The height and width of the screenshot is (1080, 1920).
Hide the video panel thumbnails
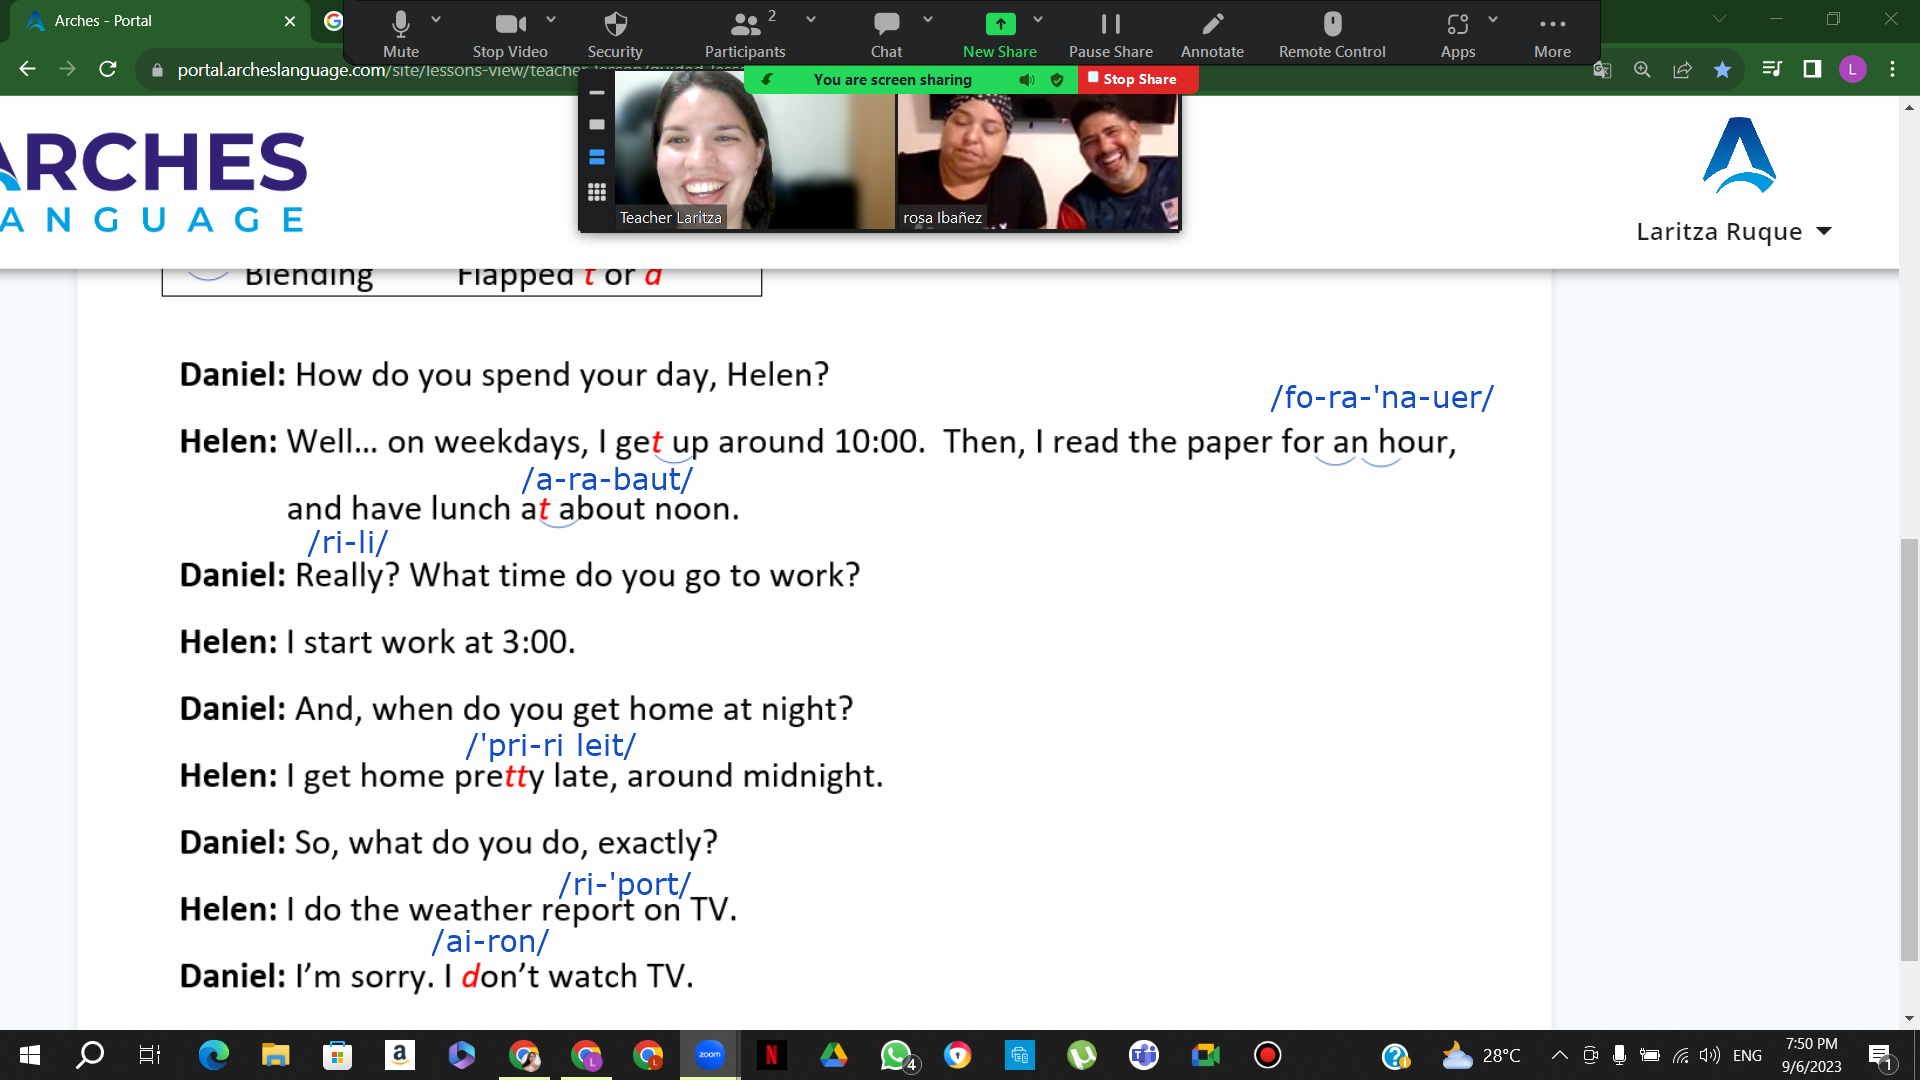pos(597,92)
